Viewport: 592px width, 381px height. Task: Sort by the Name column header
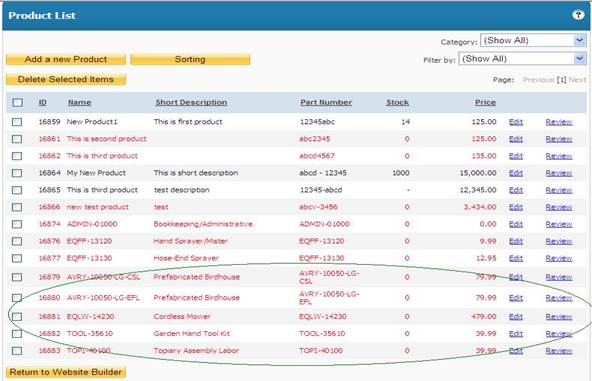click(x=79, y=102)
